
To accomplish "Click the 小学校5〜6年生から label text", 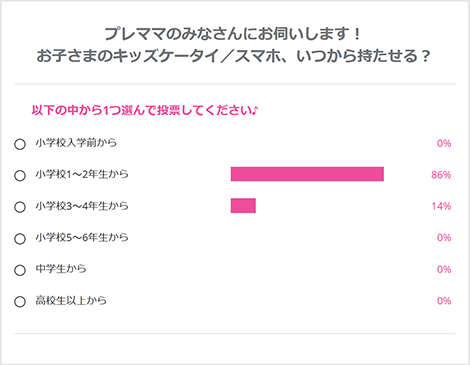I will pos(82,237).
